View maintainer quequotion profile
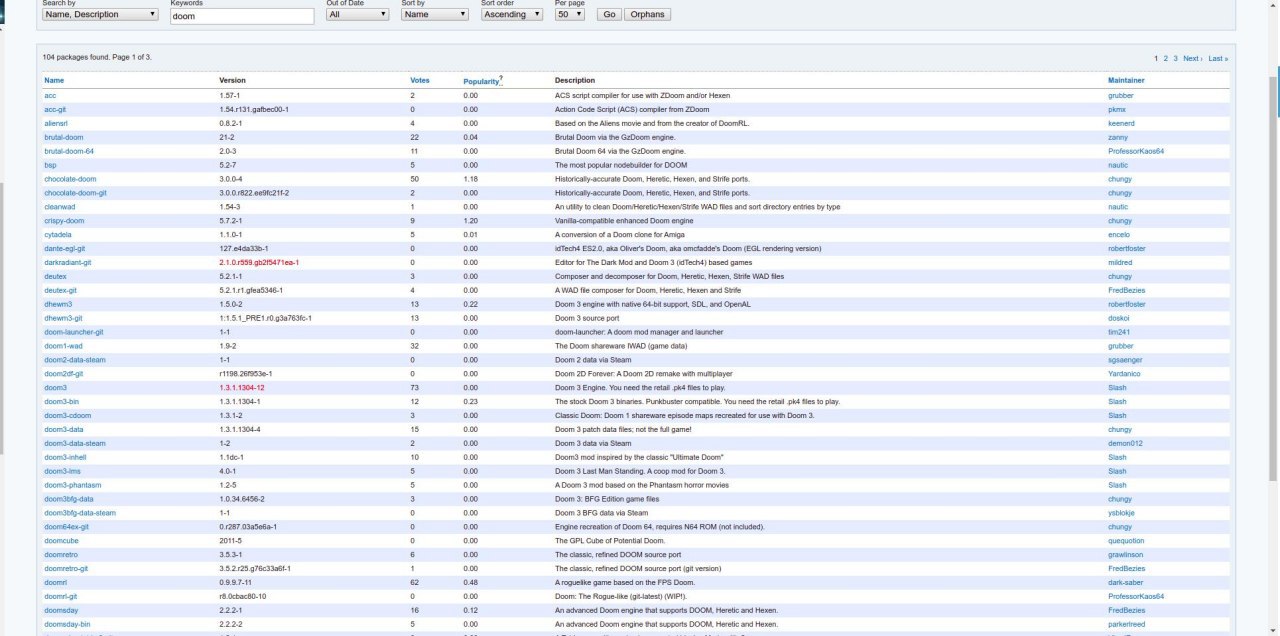 [1126, 541]
